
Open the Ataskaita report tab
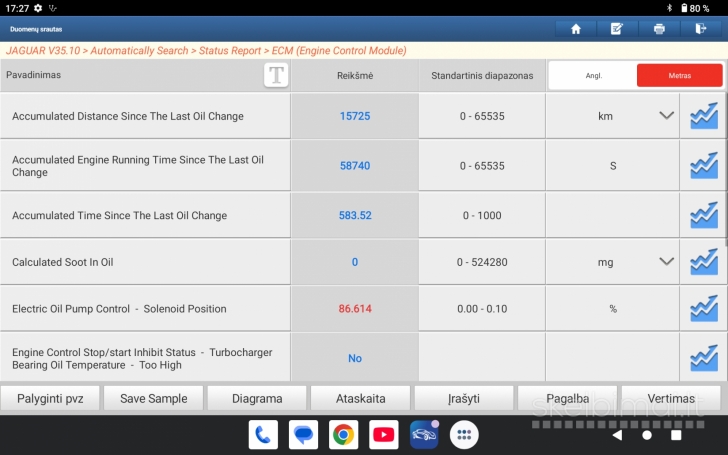point(360,398)
